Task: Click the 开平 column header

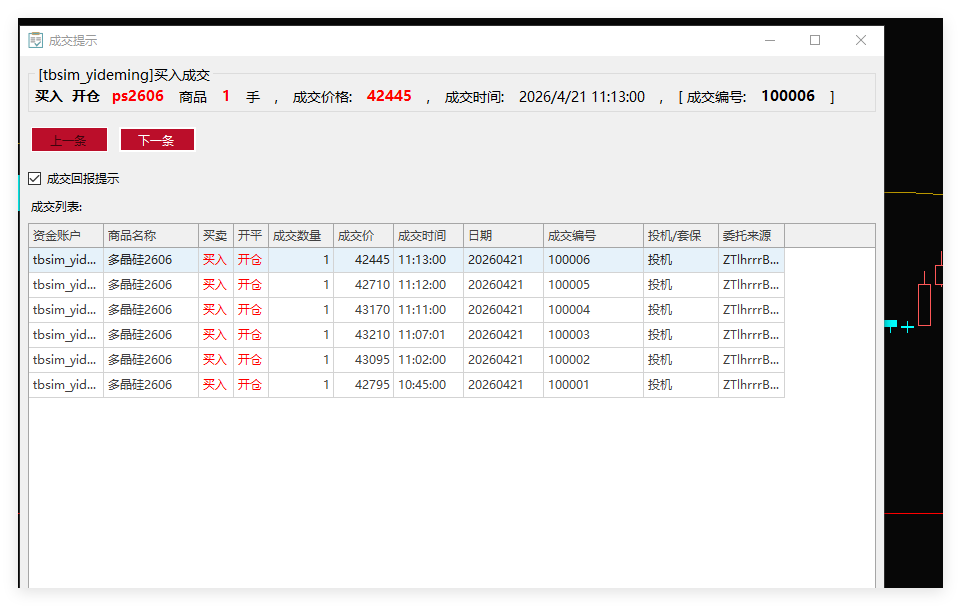Action: pyautogui.click(x=250, y=236)
